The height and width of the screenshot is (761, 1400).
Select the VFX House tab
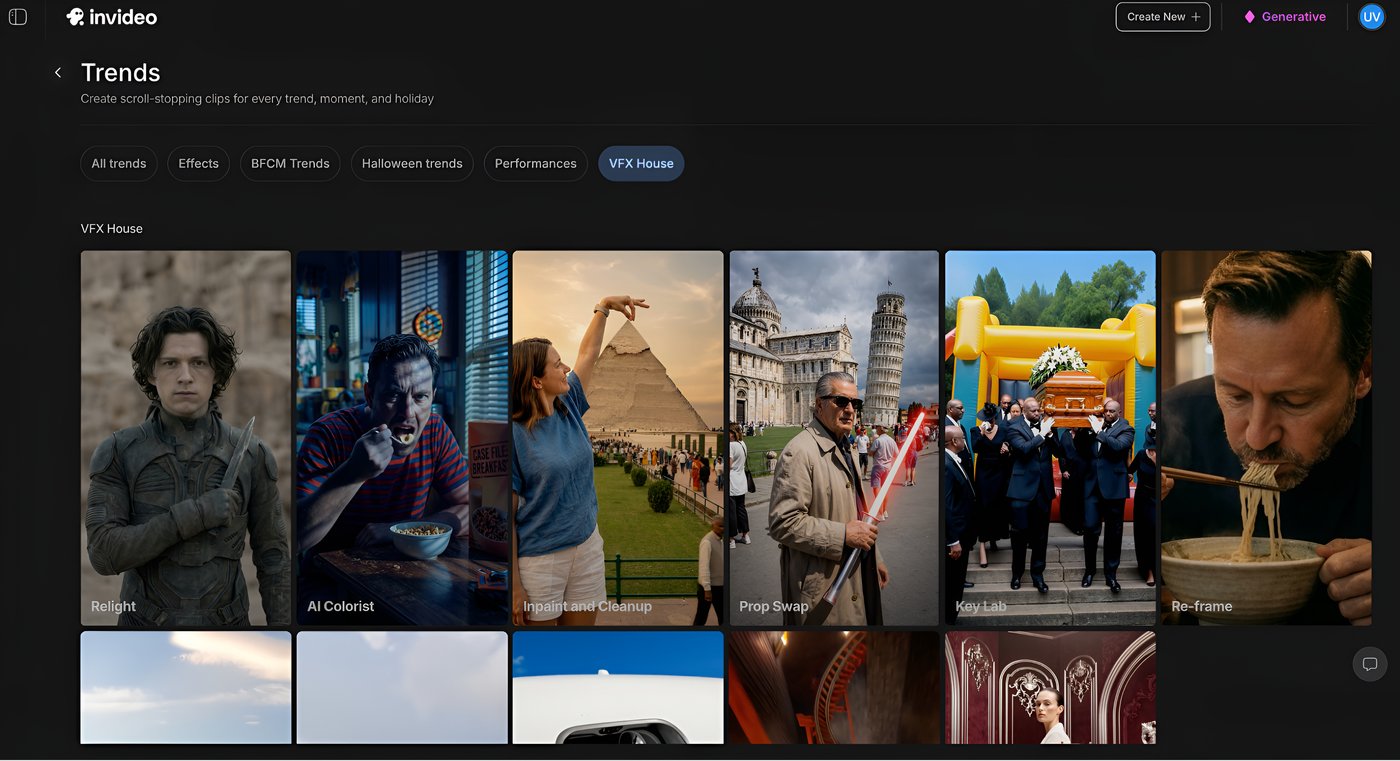pyautogui.click(x=641, y=164)
